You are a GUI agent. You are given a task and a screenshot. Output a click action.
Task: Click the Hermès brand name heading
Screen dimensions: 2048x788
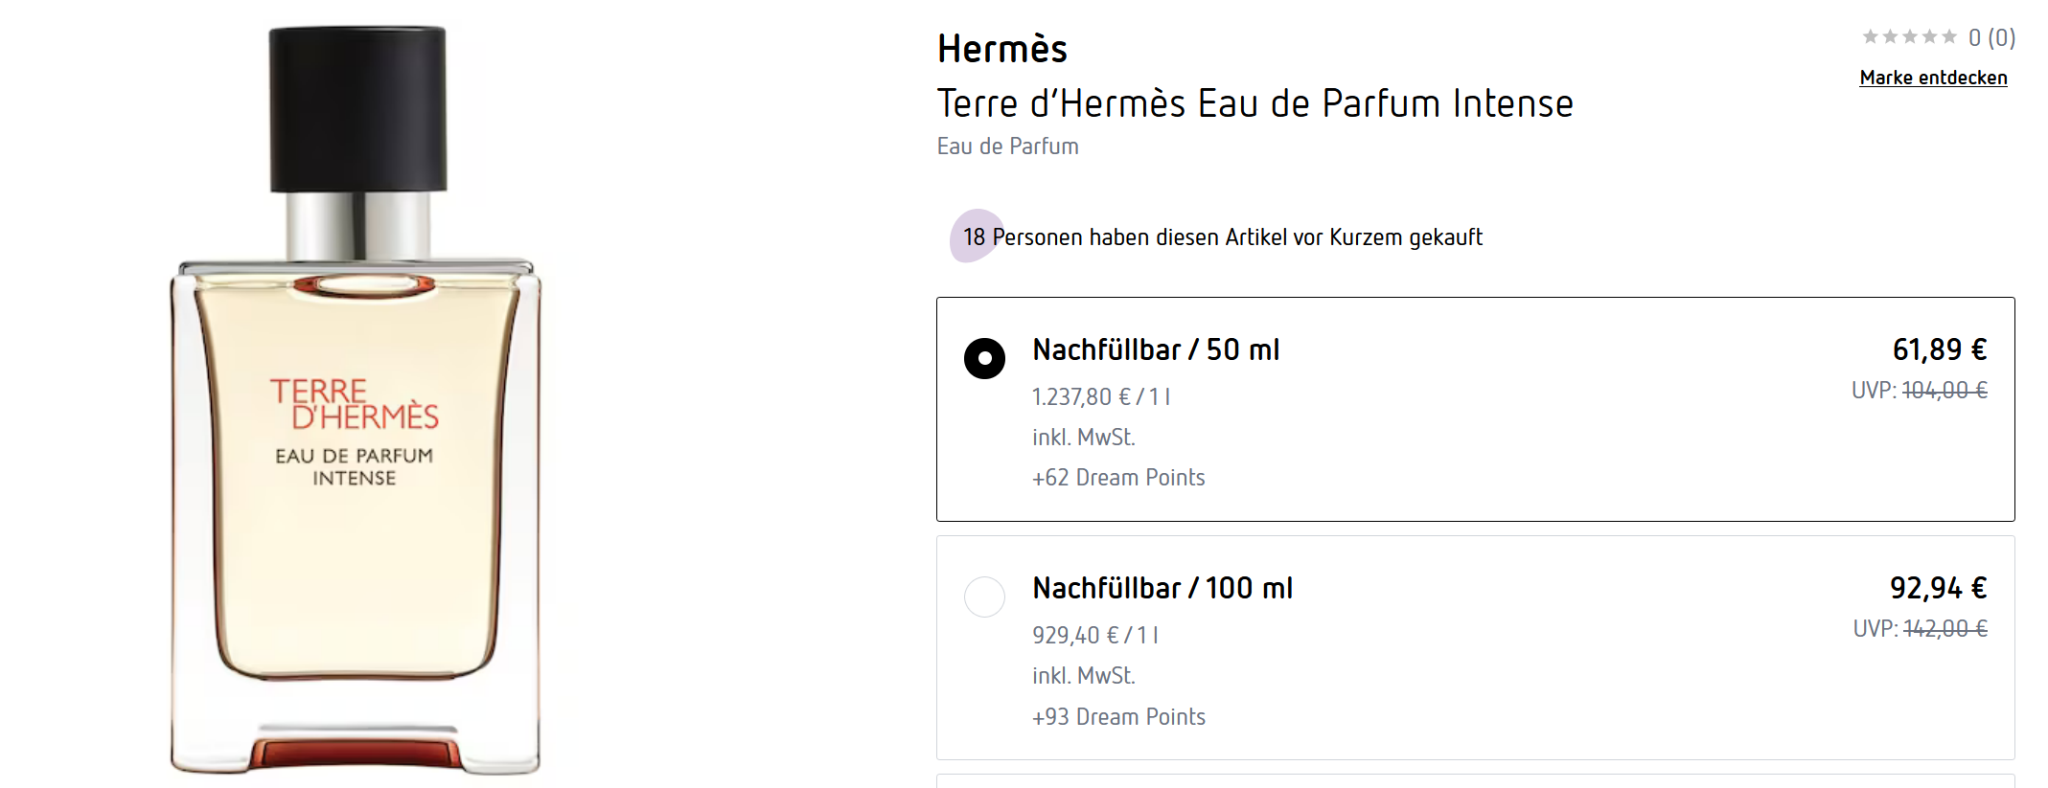1002,49
